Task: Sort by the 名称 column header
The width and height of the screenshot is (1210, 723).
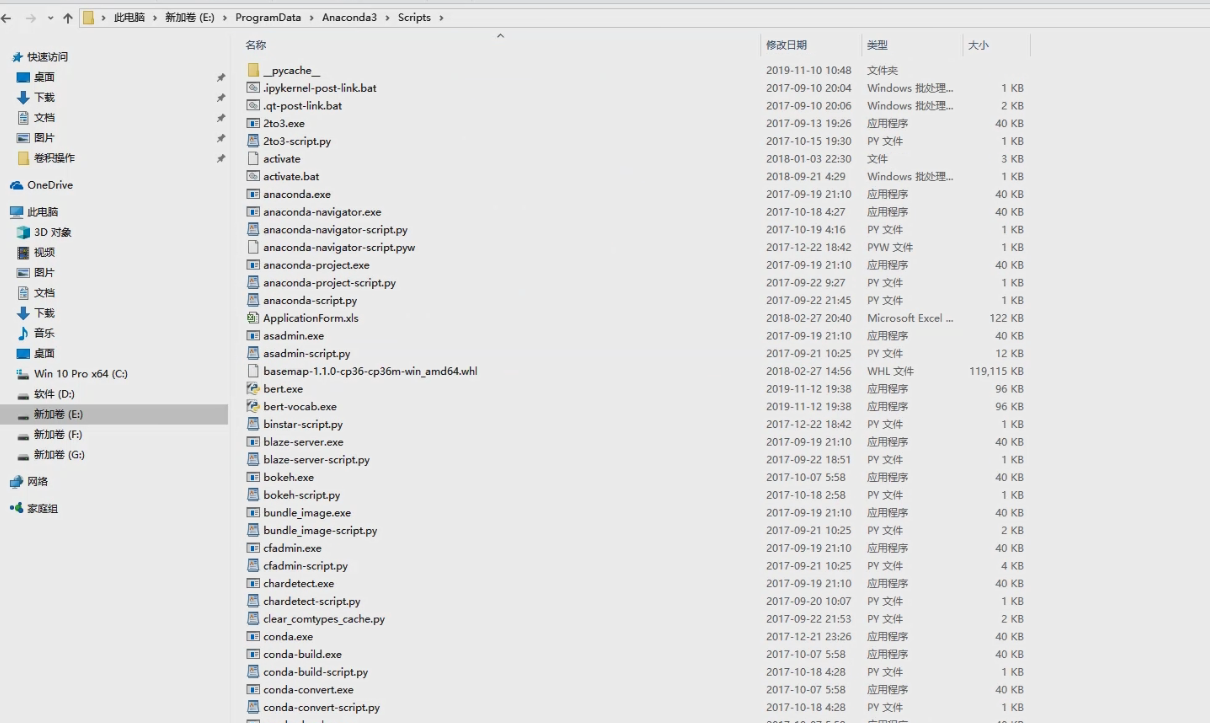Action: 256,45
